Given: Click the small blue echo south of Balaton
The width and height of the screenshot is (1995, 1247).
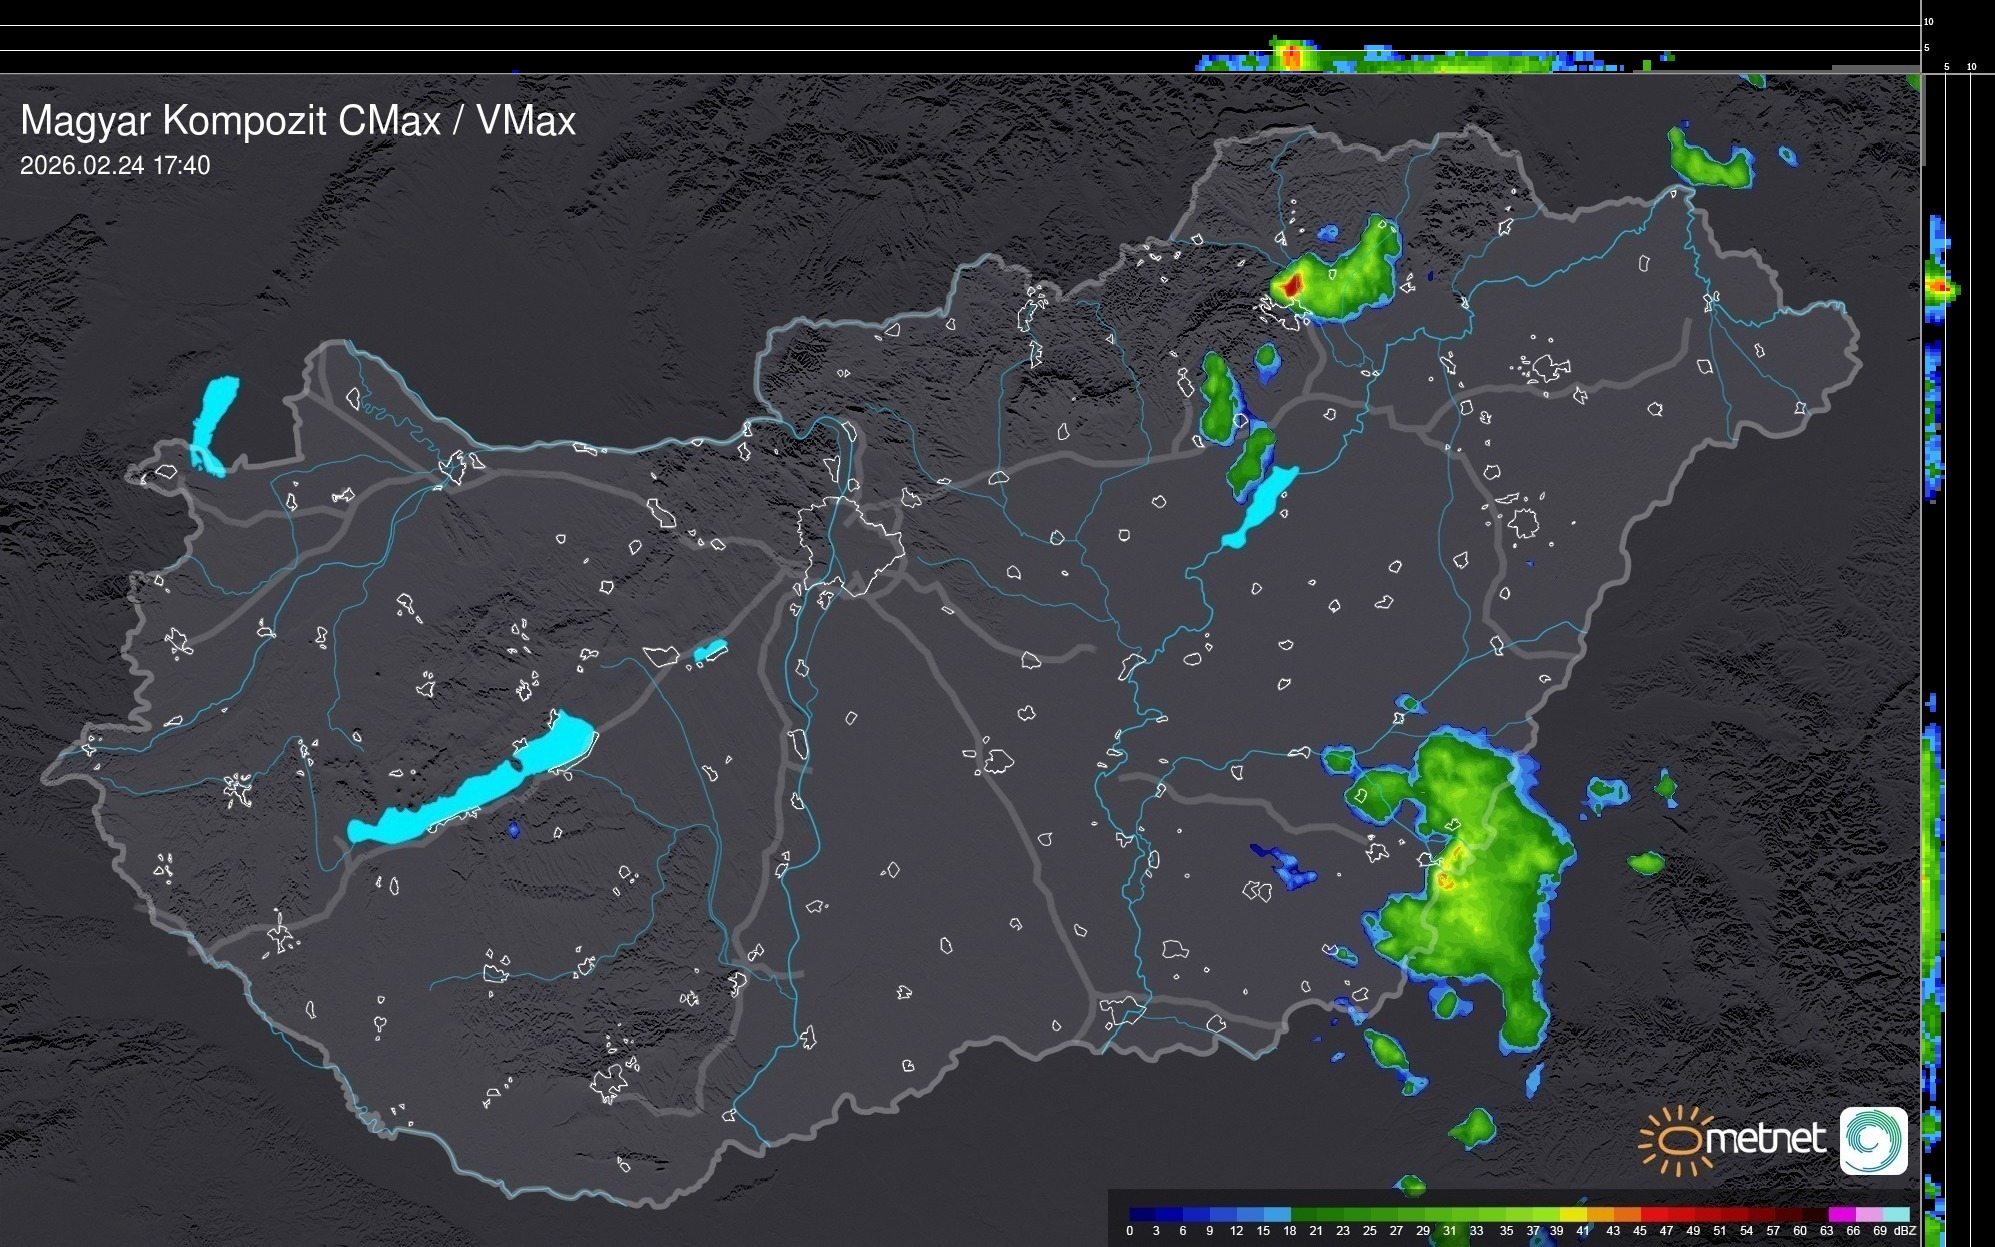Looking at the screenshot, I should tap(514, 830).
